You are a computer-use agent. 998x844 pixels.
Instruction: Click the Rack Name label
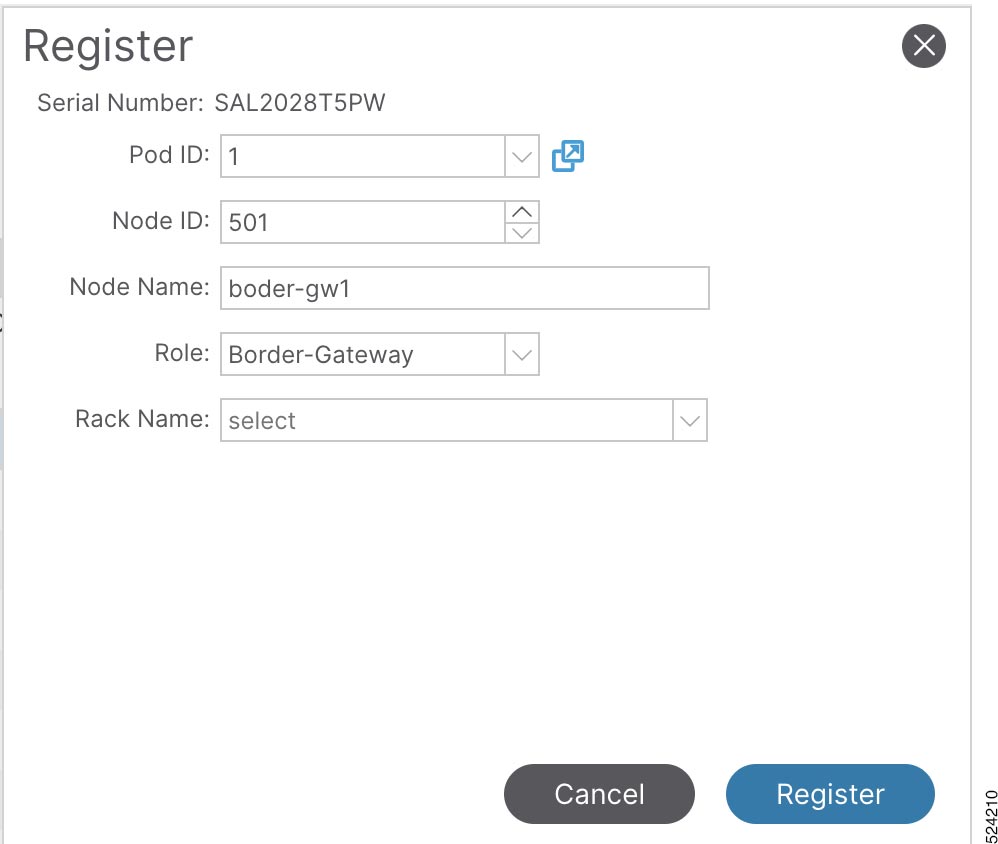coord(143,419)
